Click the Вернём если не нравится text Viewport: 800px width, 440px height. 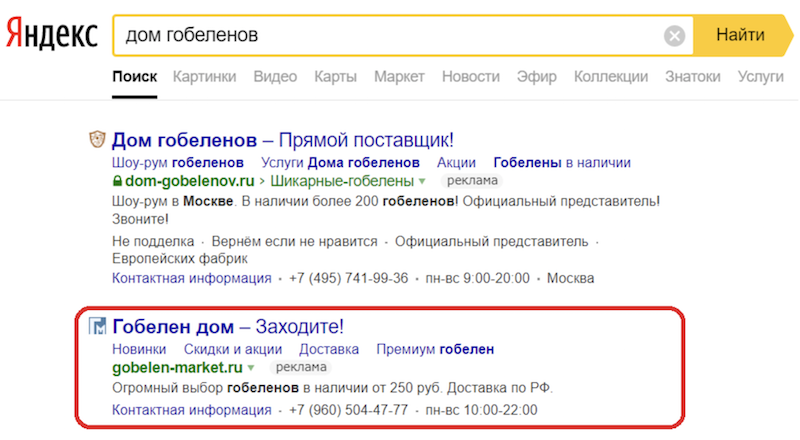(294, 241)
